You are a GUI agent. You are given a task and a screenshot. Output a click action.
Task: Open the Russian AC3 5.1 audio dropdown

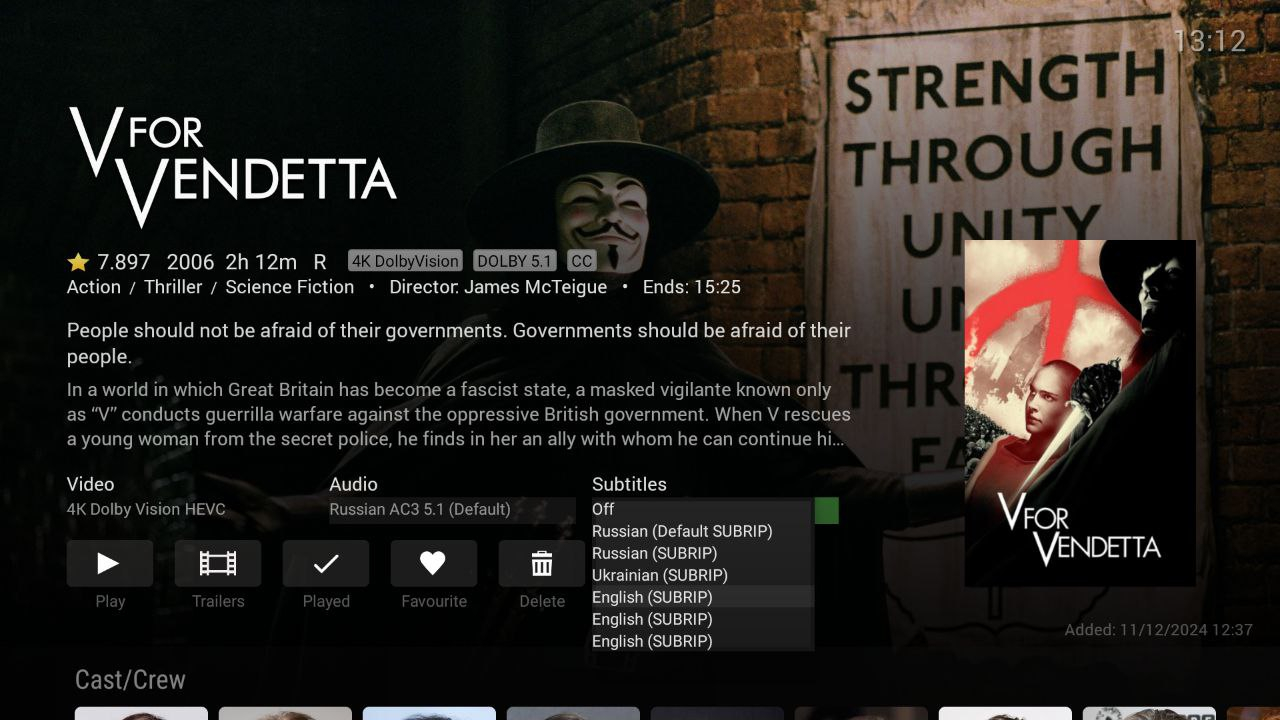pyautogui.click(x=452, y=510)
